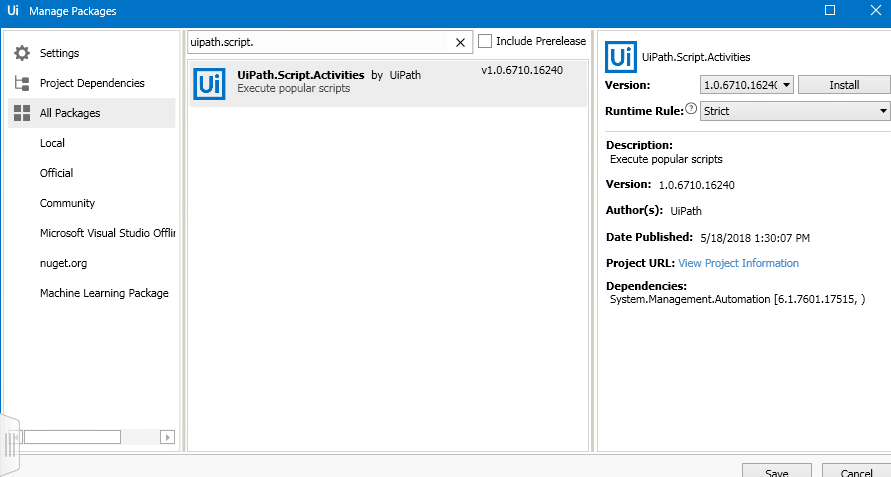Click the date published value 5/18/2018
891x477 pixels.
point(755,238)
